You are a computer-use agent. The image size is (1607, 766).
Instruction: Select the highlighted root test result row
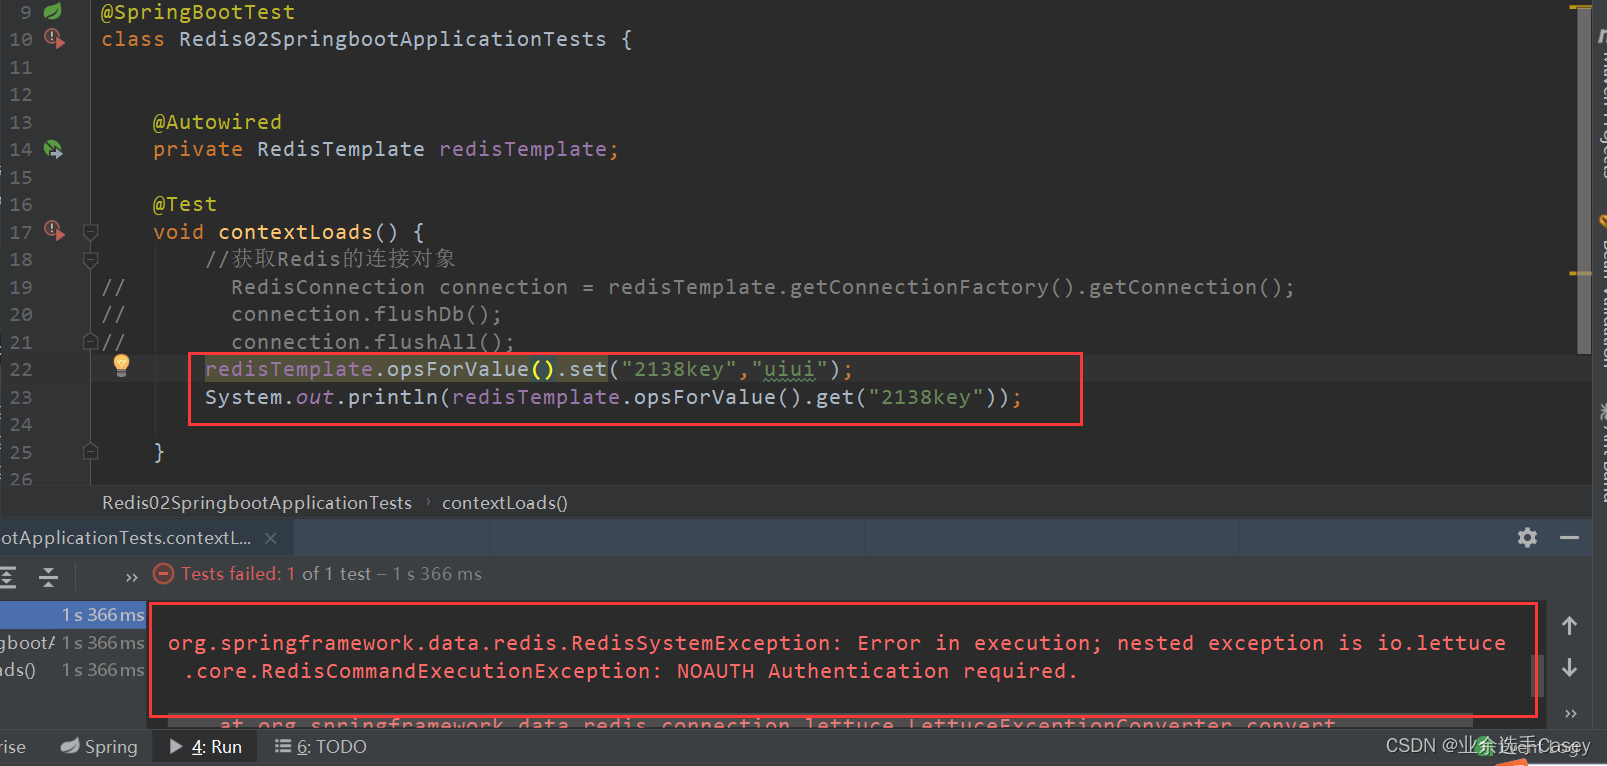click(73, 614)
